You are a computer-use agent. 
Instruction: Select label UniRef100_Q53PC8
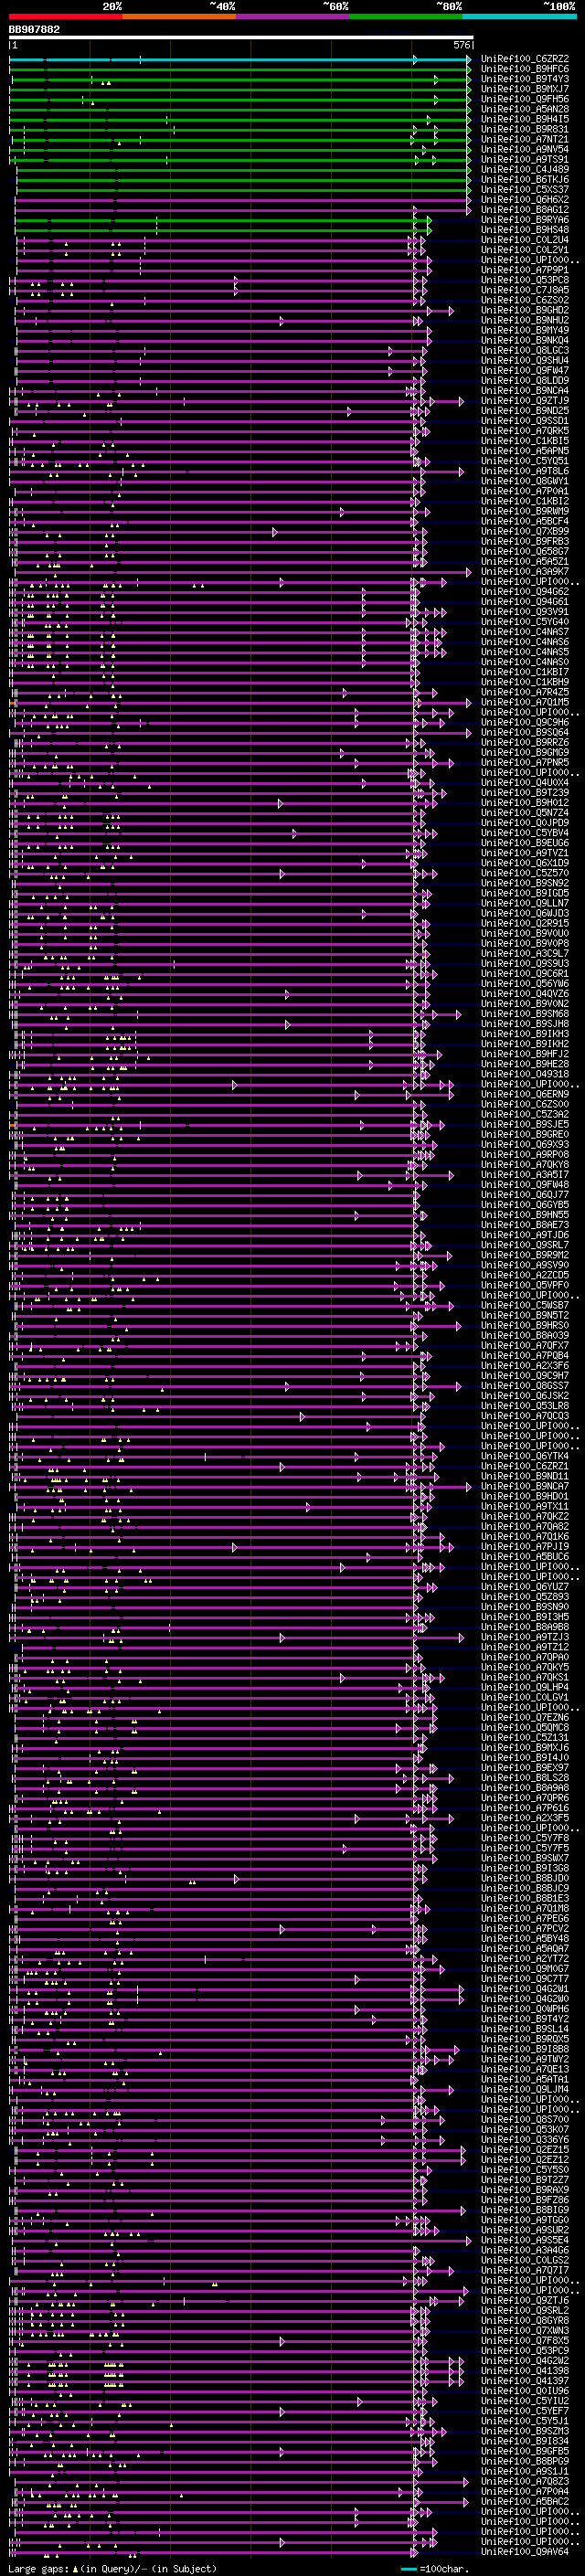pos(525,280)
